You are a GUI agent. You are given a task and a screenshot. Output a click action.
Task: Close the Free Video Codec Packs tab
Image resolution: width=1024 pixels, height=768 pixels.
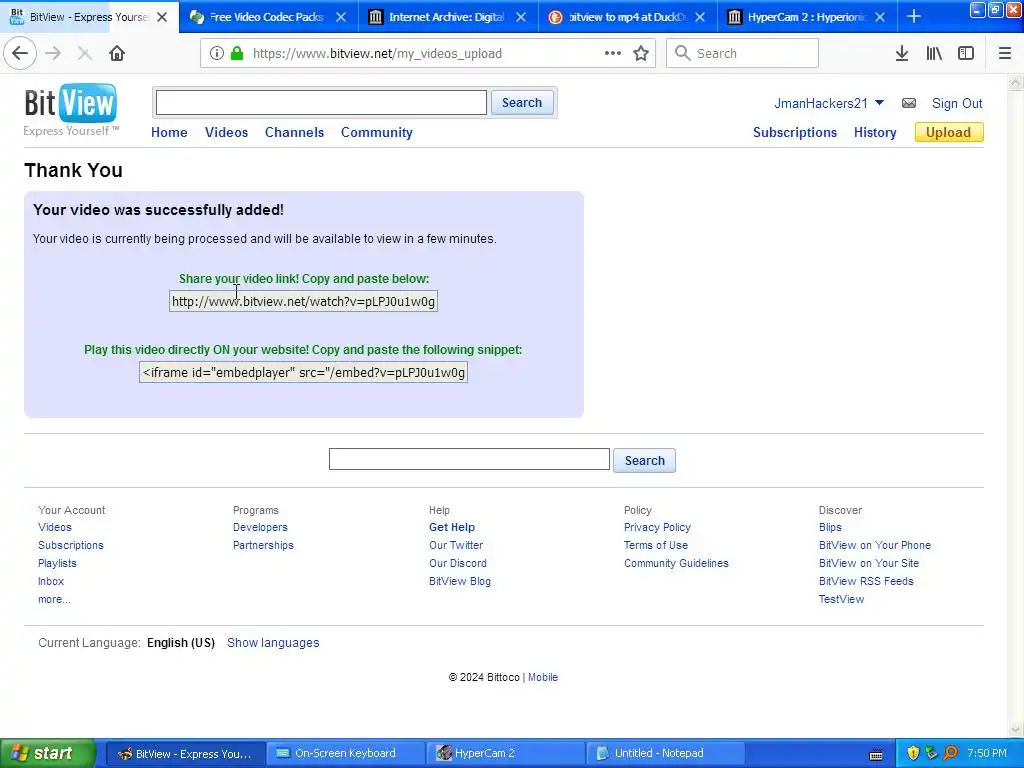[x=341, y=17]
